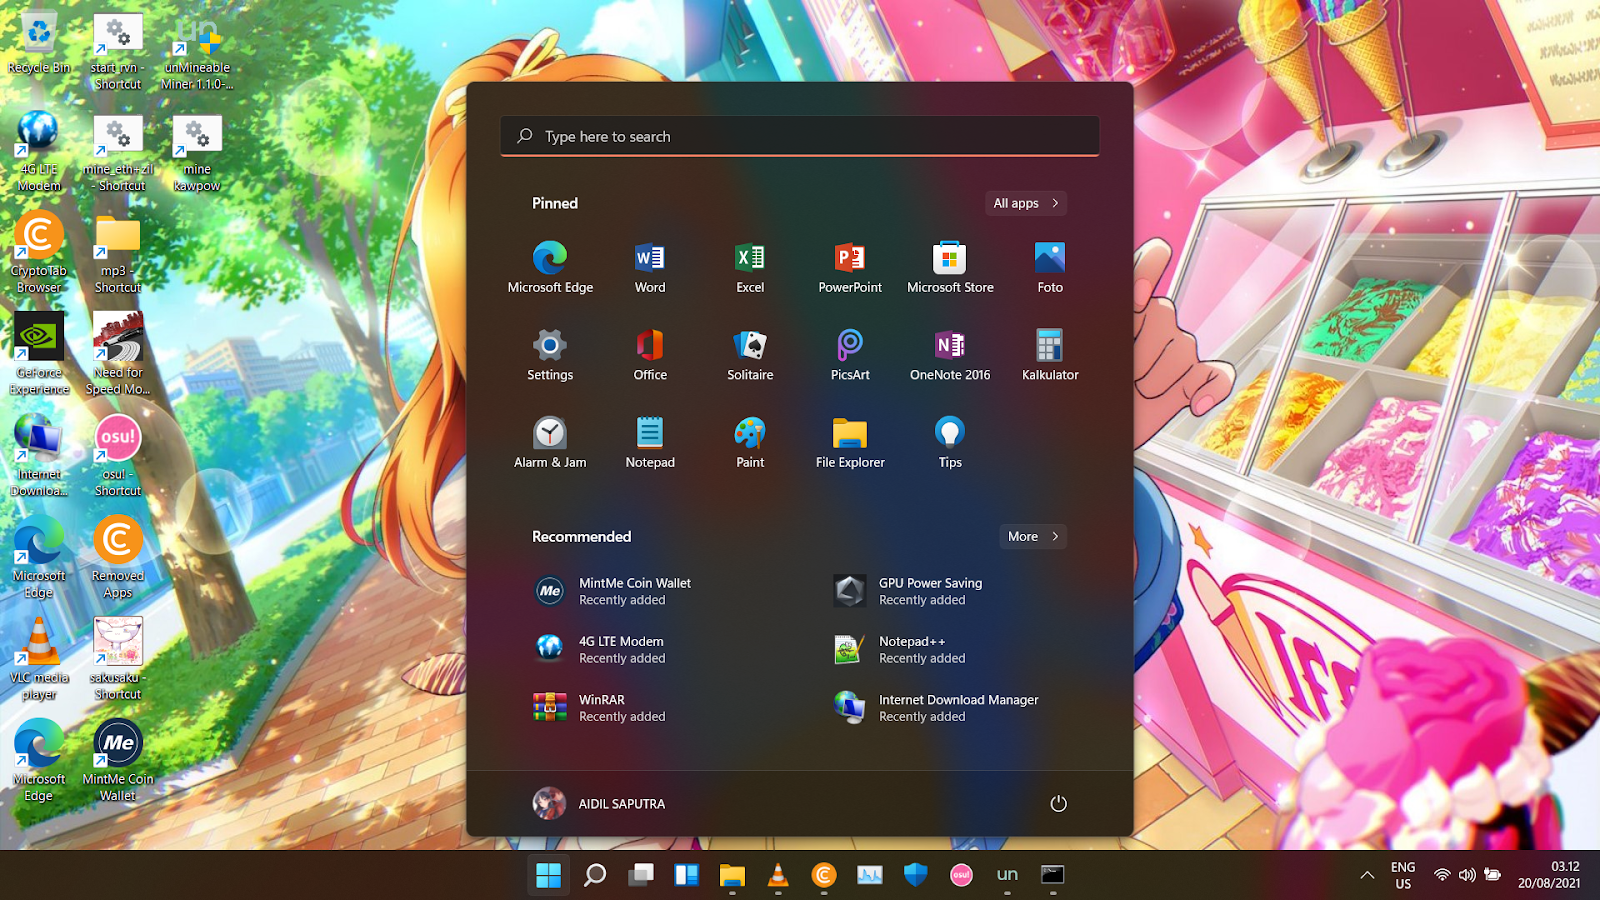Screen dimensions: 1600x900
Task: Select GeForce Experience desktop icon
Action: [39, 354]
